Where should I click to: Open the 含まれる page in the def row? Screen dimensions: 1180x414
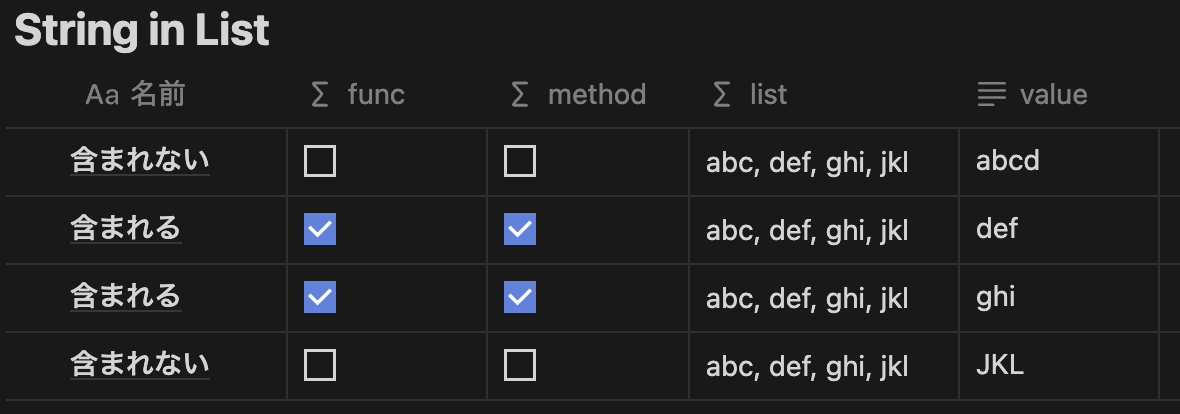coord(126,228)
